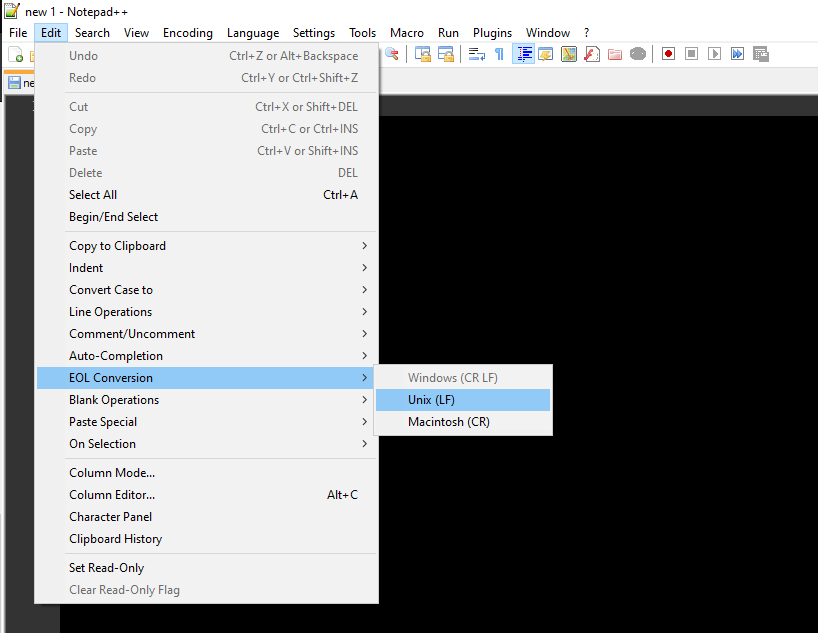Image resolution: width=818 pixels, height=633 pixels.
Task: Enable Set Read-Only for the file
Action: tap(106, 568)
